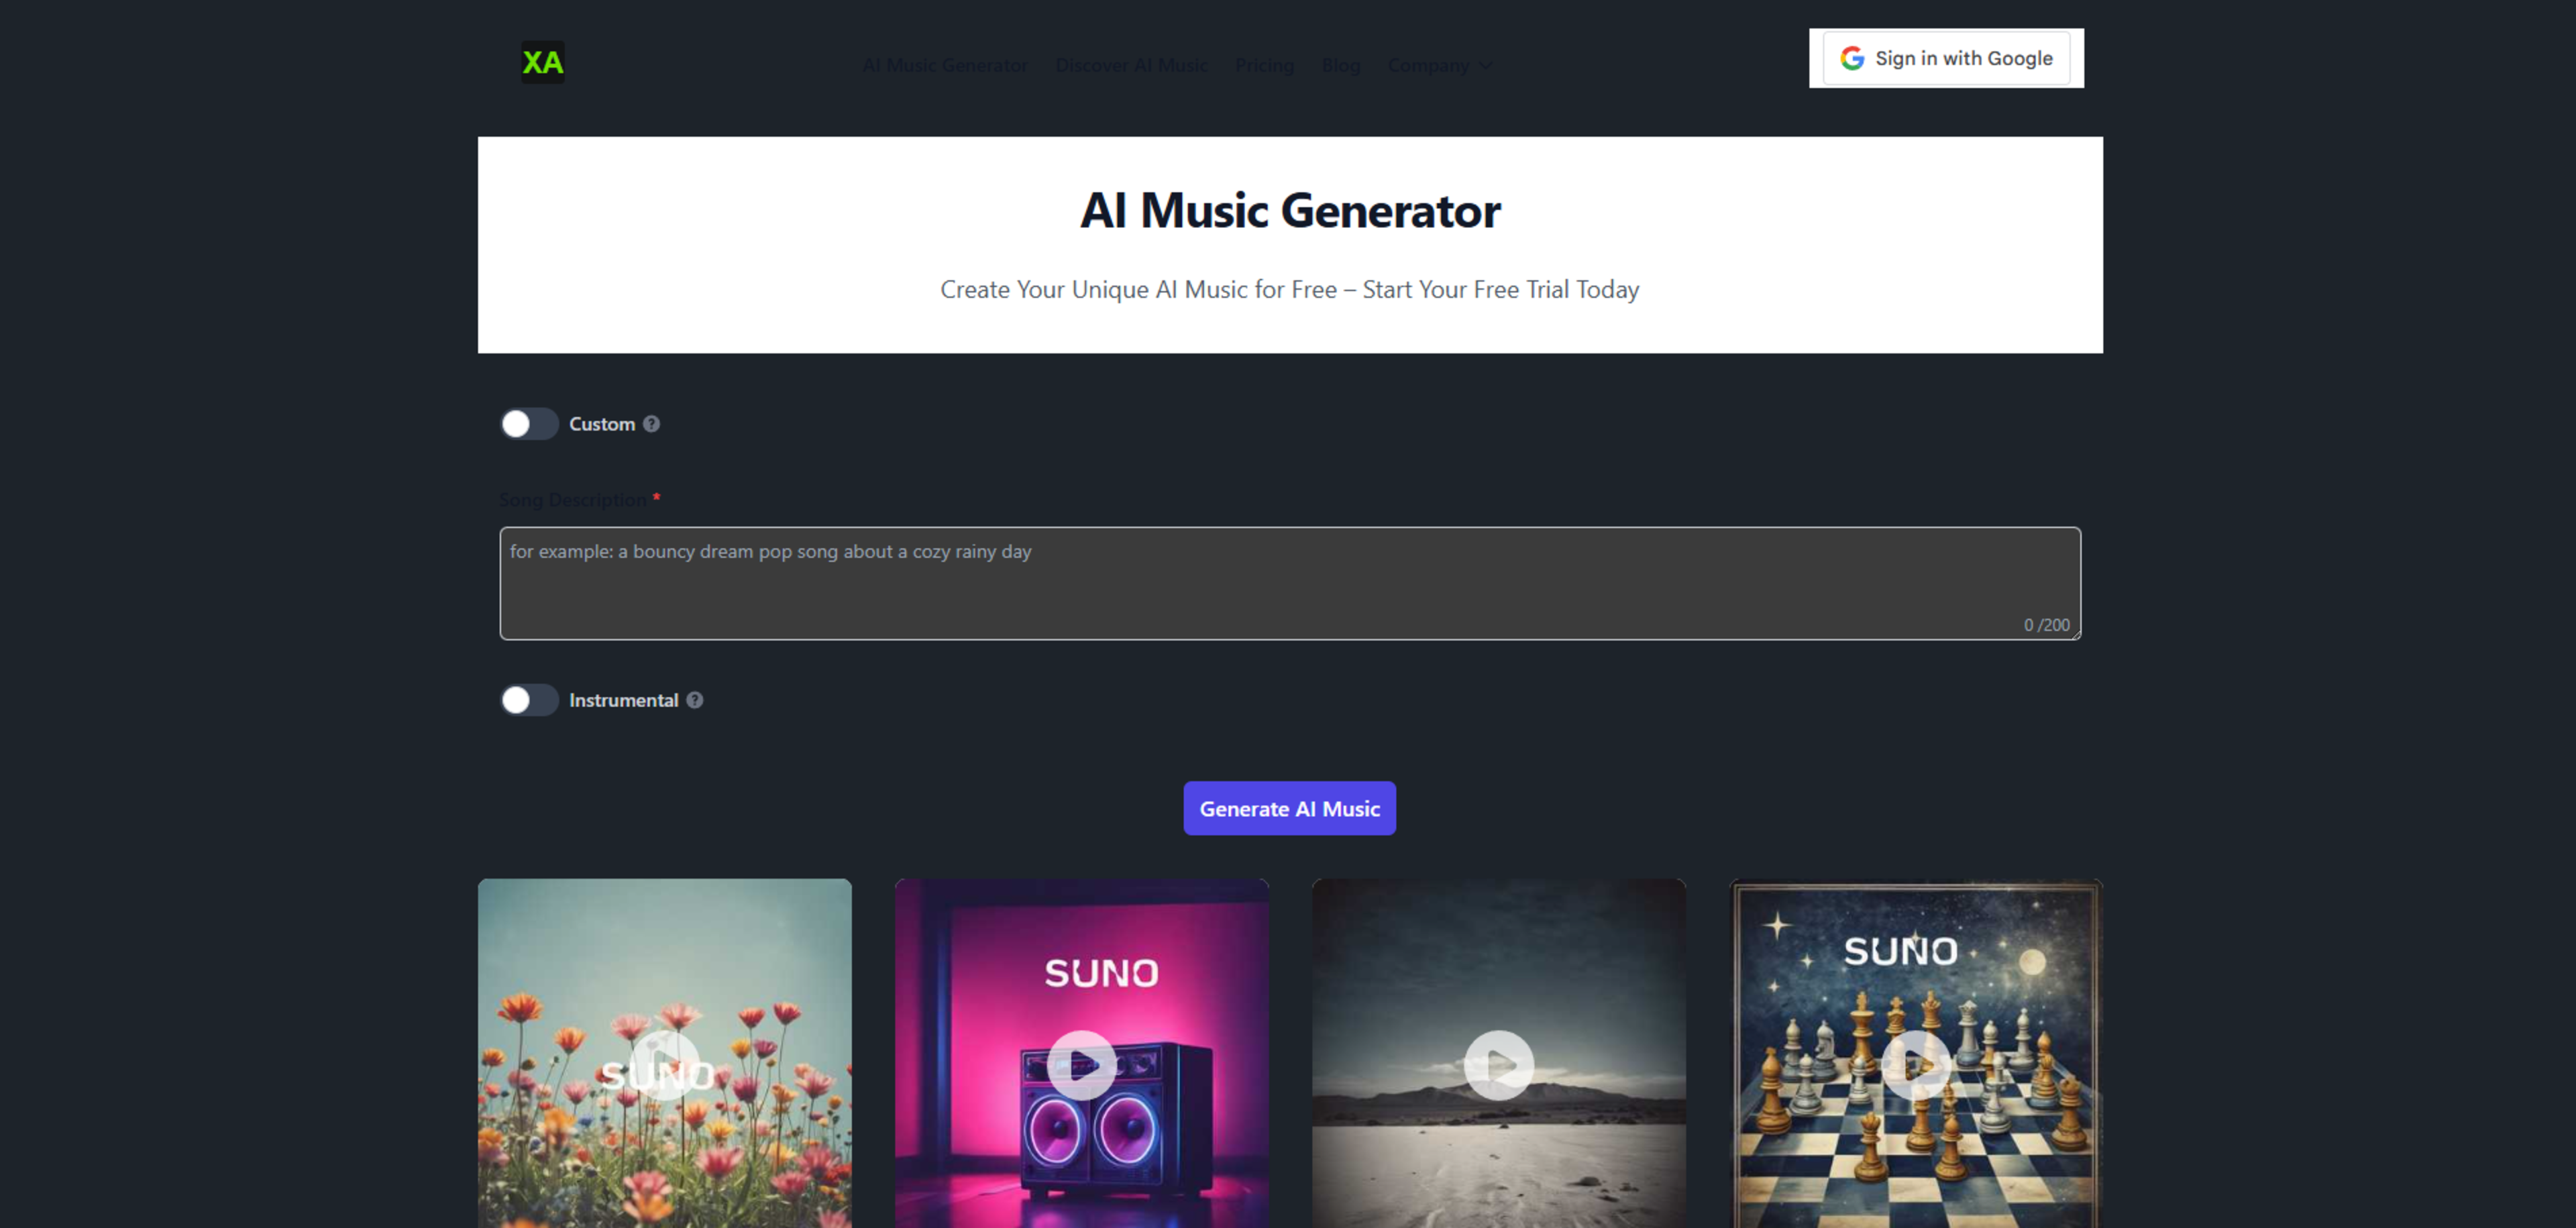Click the XA logo icon

pos(542,62)
